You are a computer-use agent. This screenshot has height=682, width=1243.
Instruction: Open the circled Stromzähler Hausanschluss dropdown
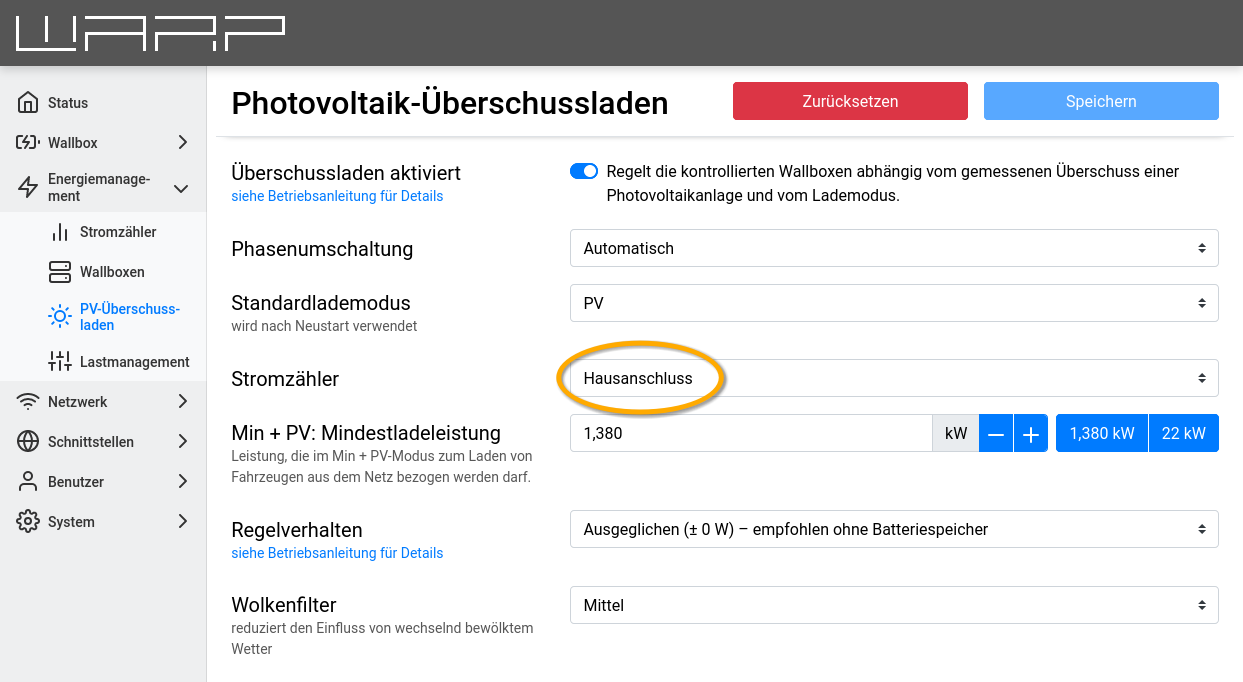pyautogui.click(x=893, y=378)
